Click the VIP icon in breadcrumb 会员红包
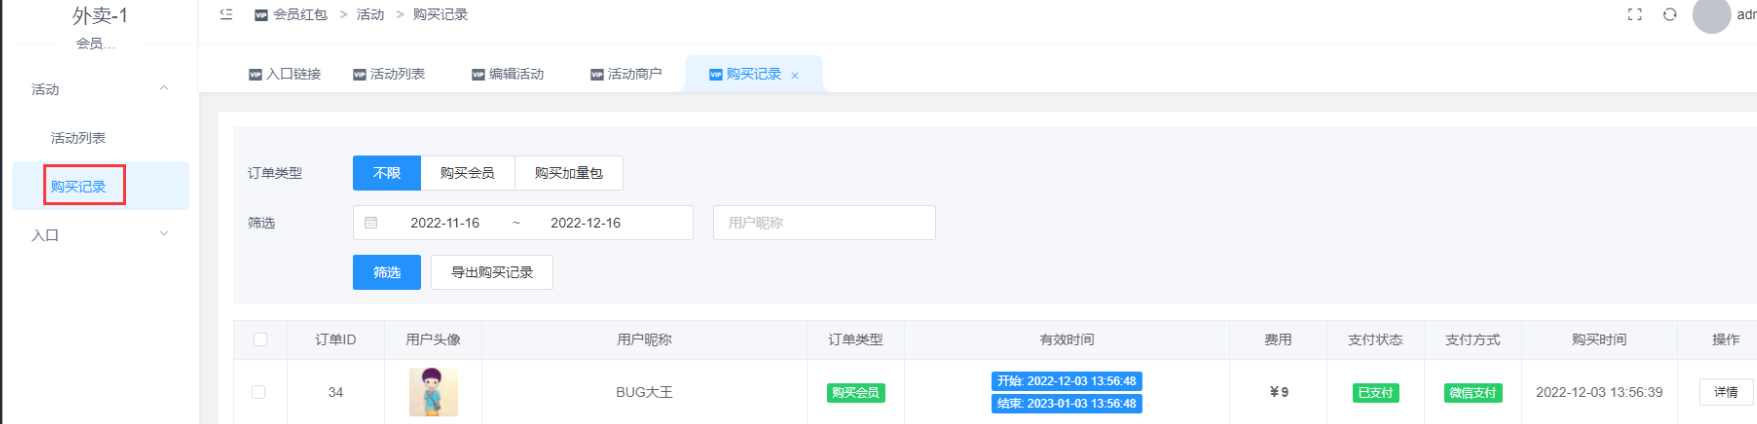The width and height of the screenshot is (1757, 424). point(261,15)
